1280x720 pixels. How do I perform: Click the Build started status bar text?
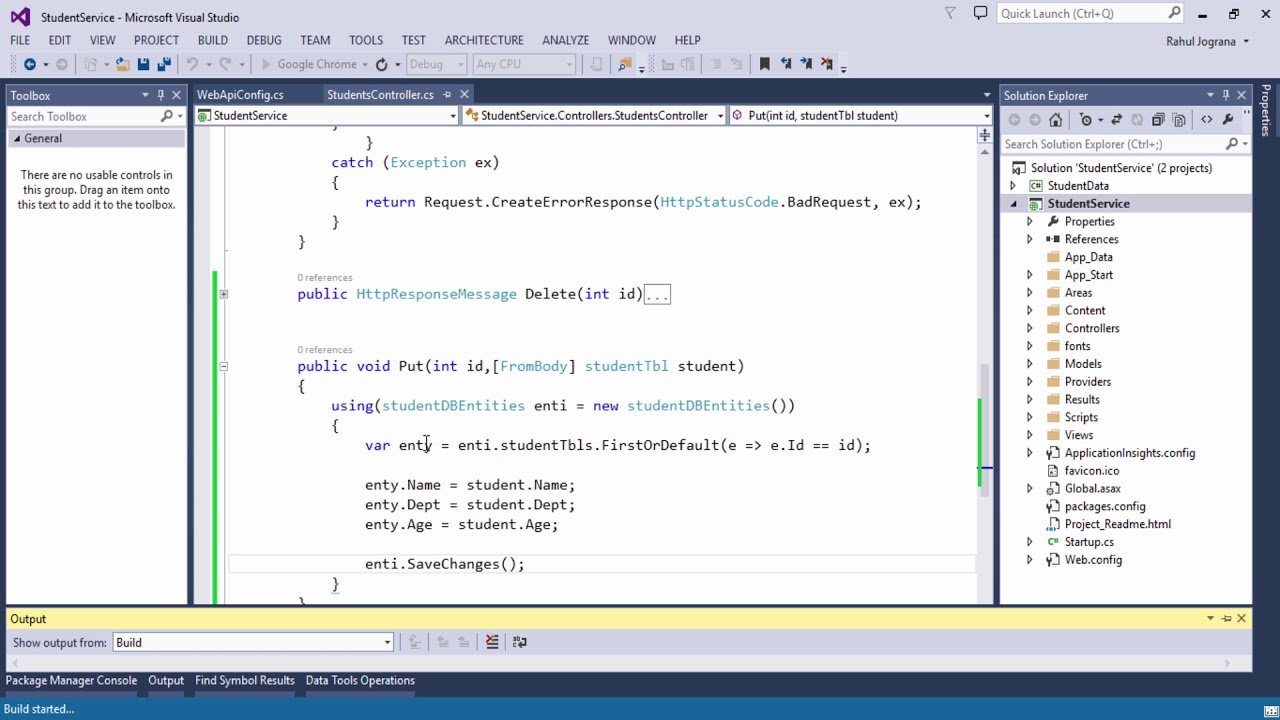39,709
